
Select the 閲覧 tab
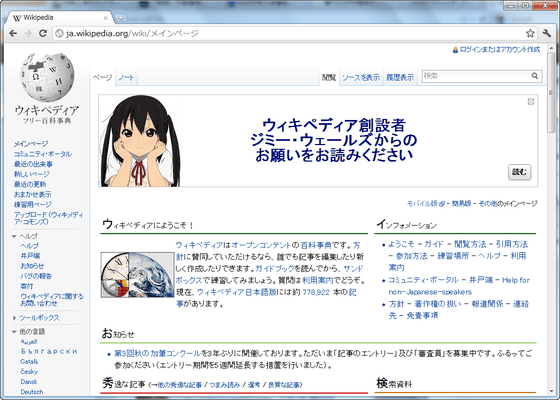(329, 78)
